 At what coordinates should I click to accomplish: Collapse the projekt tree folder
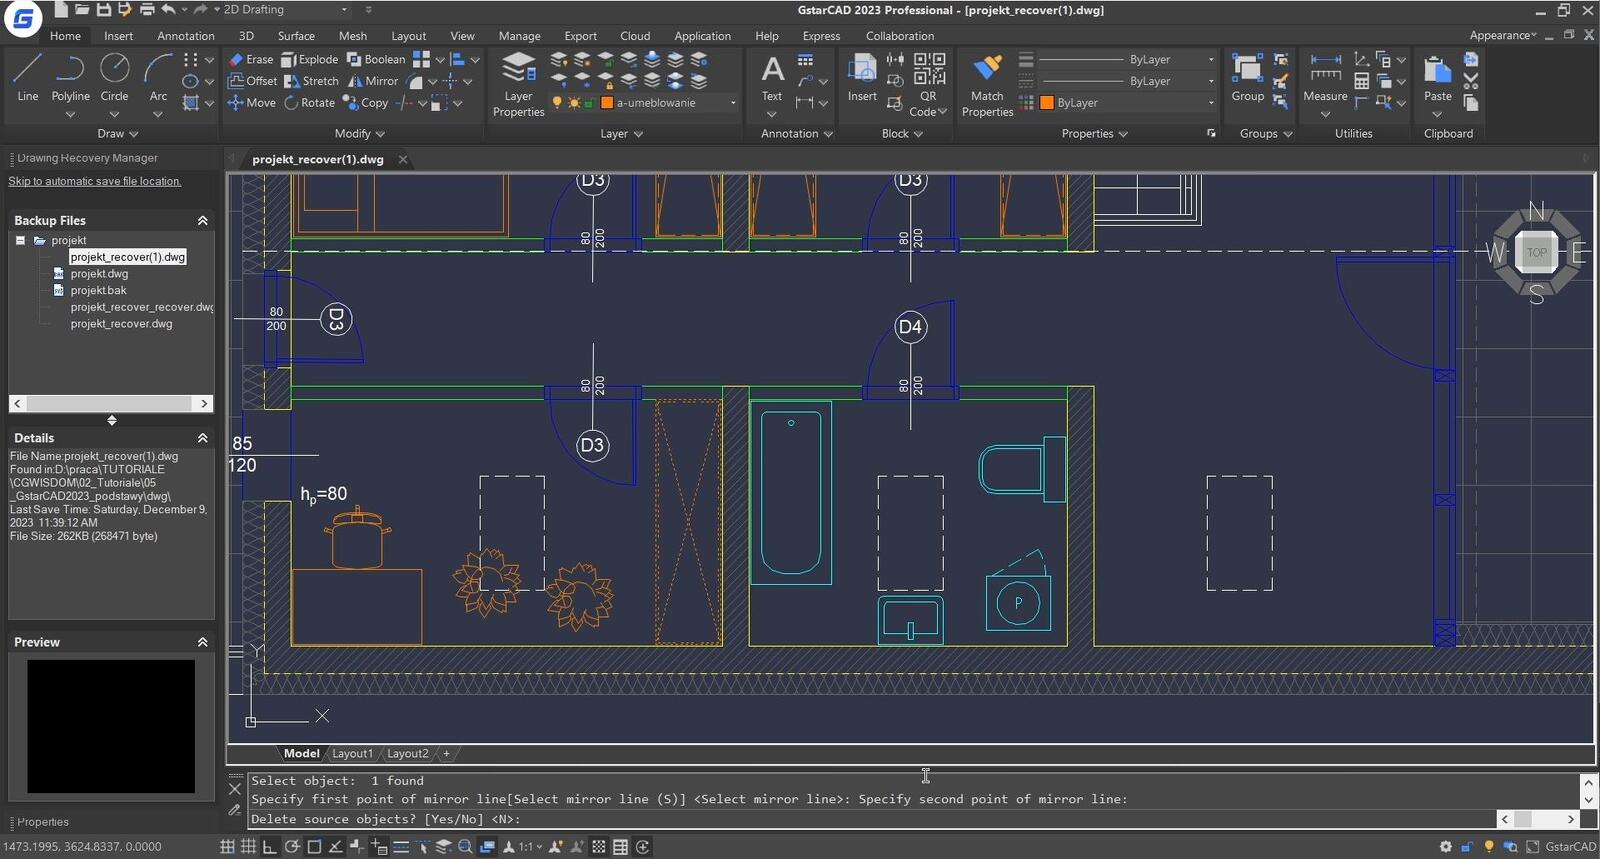(x=20, y=240)
